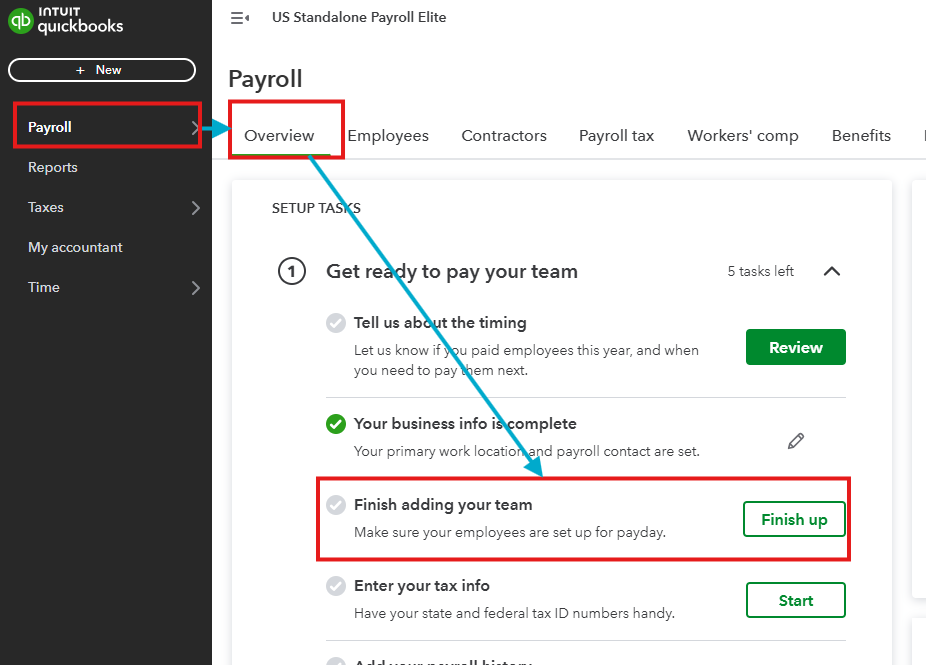Expand the Time sidebar entry
This screenshot has width=926, height=665.
(x=196, y=287)
